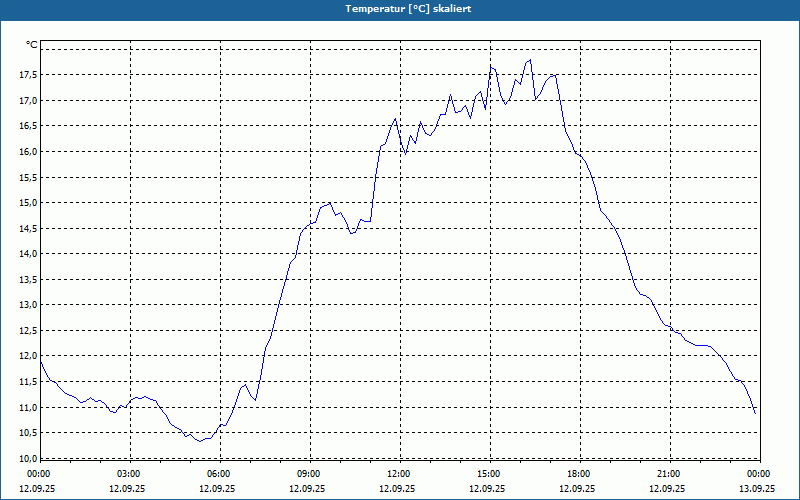The height and width of the screenshot is (500, 800).
Task: Click the 12.09.25 date beneath 15:00
Action: point(487,488)
